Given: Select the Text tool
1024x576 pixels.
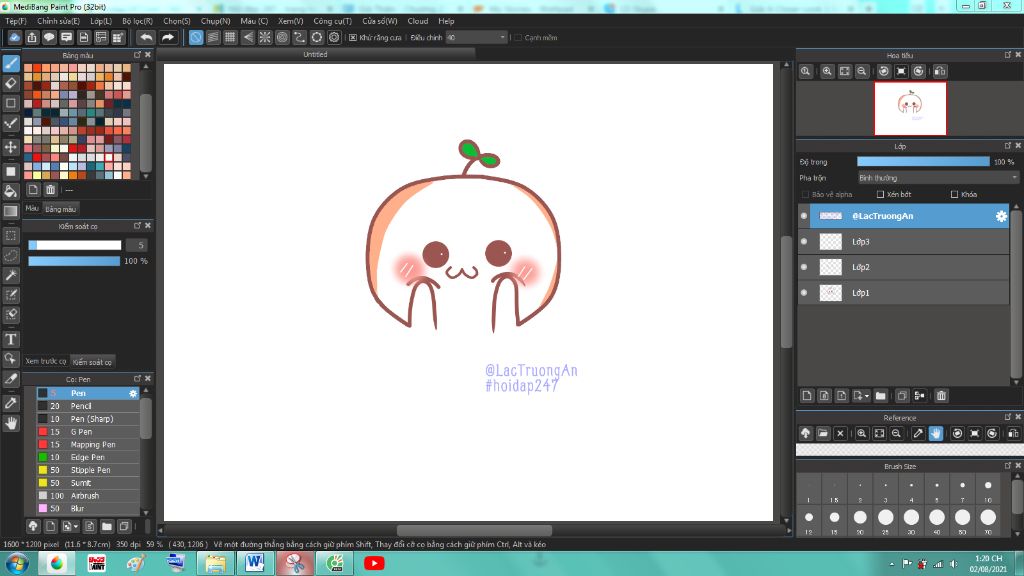Looking at the screenshot, I should [11, 339].
